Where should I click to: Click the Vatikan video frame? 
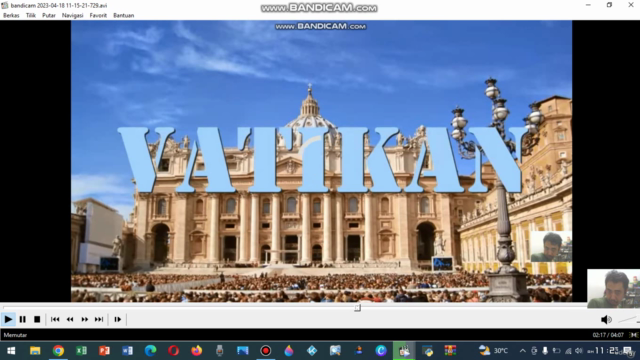pos(321,161)
